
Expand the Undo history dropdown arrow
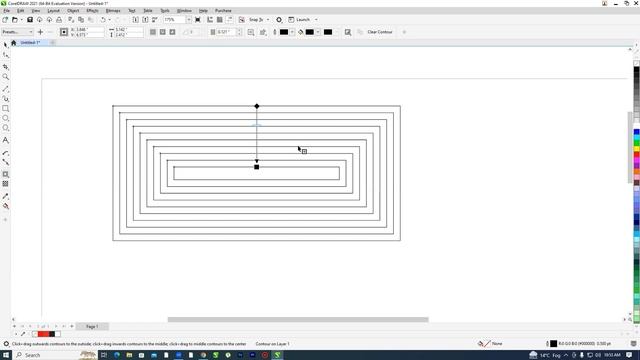click(x=109, y=20)
